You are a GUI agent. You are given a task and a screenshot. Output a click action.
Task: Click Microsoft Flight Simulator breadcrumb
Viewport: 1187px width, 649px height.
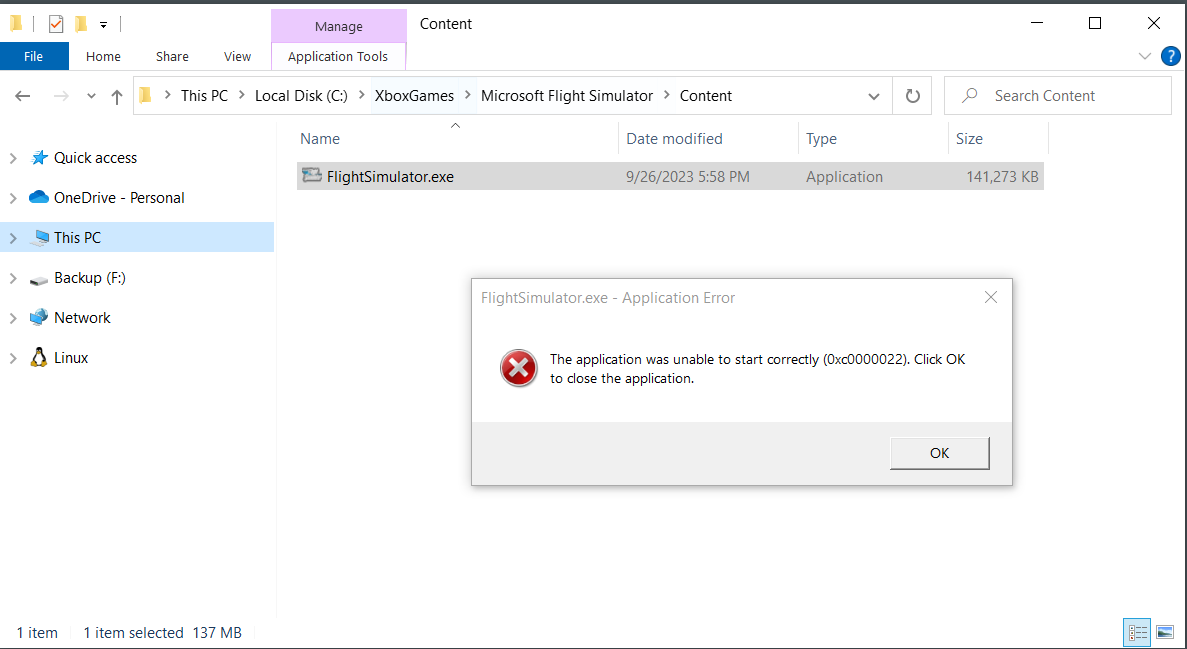coord(567,96)
